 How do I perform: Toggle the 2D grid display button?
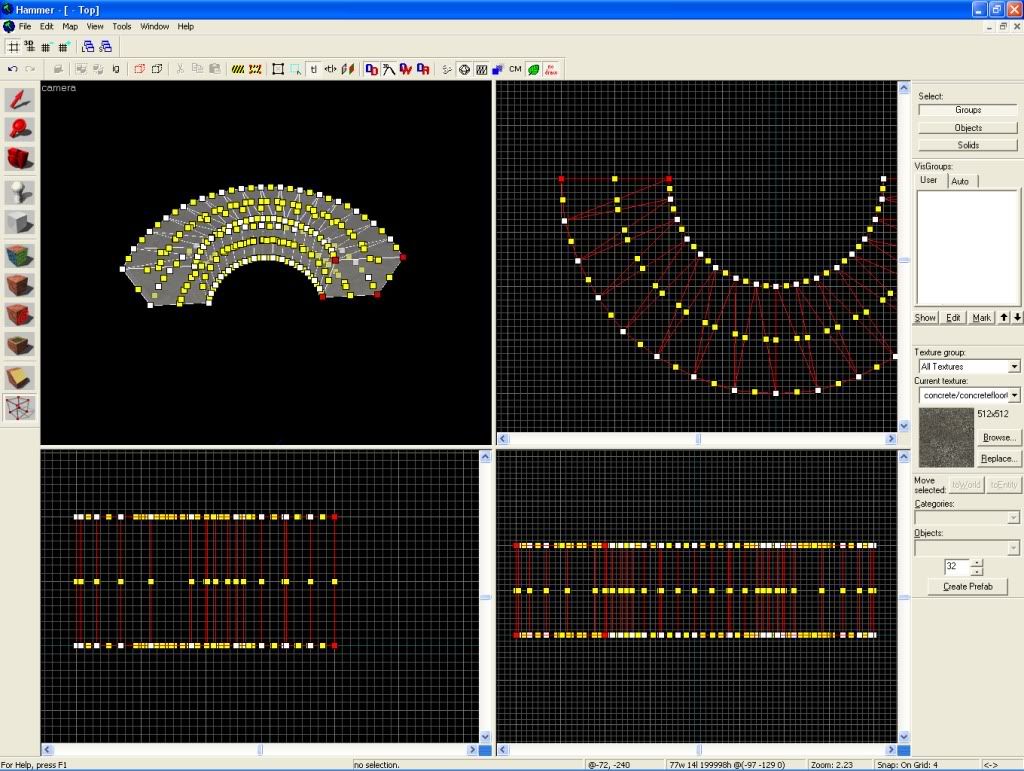[13, 46]
